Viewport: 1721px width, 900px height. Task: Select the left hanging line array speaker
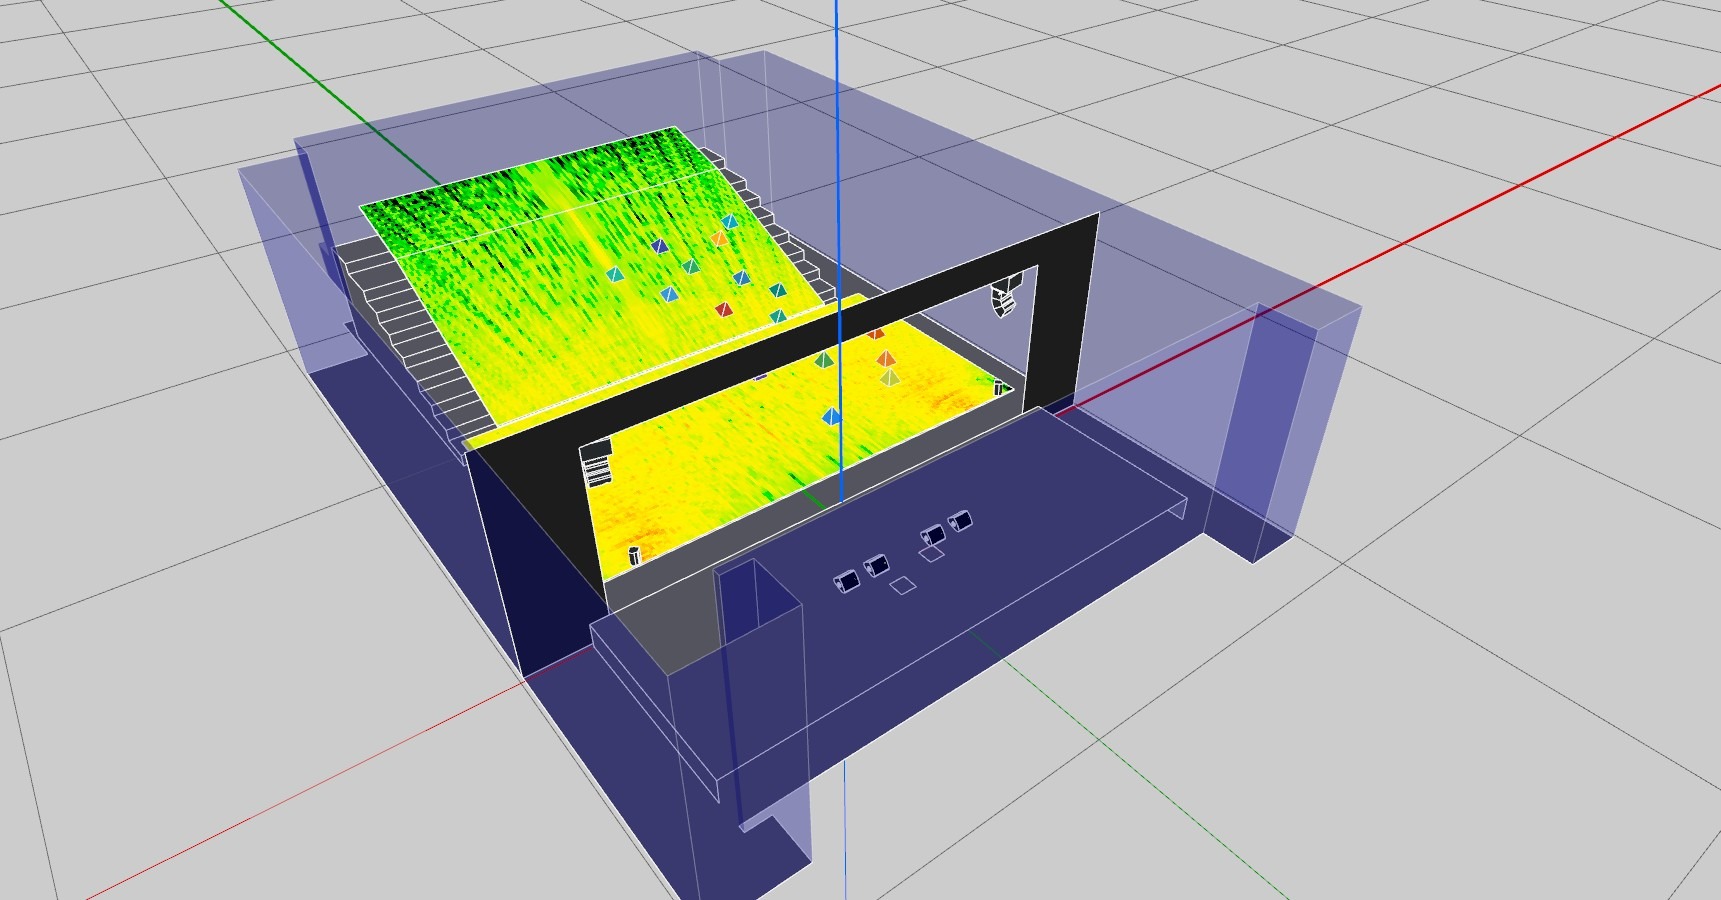596,463
